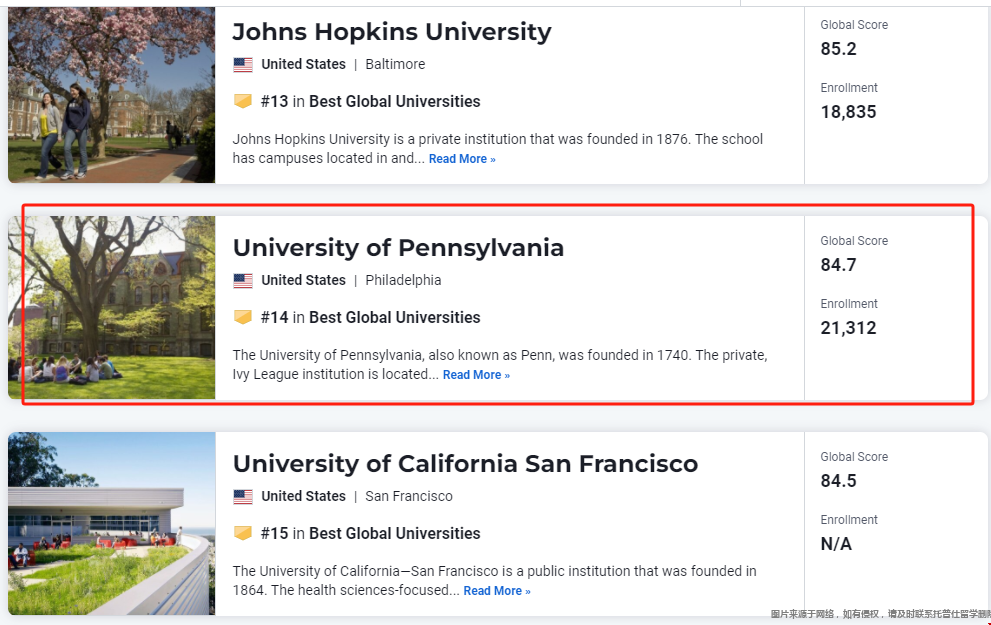This screenshot has width=991, height=625.
Task: Click #15 in Best Global Universities text
Action: 370,534
